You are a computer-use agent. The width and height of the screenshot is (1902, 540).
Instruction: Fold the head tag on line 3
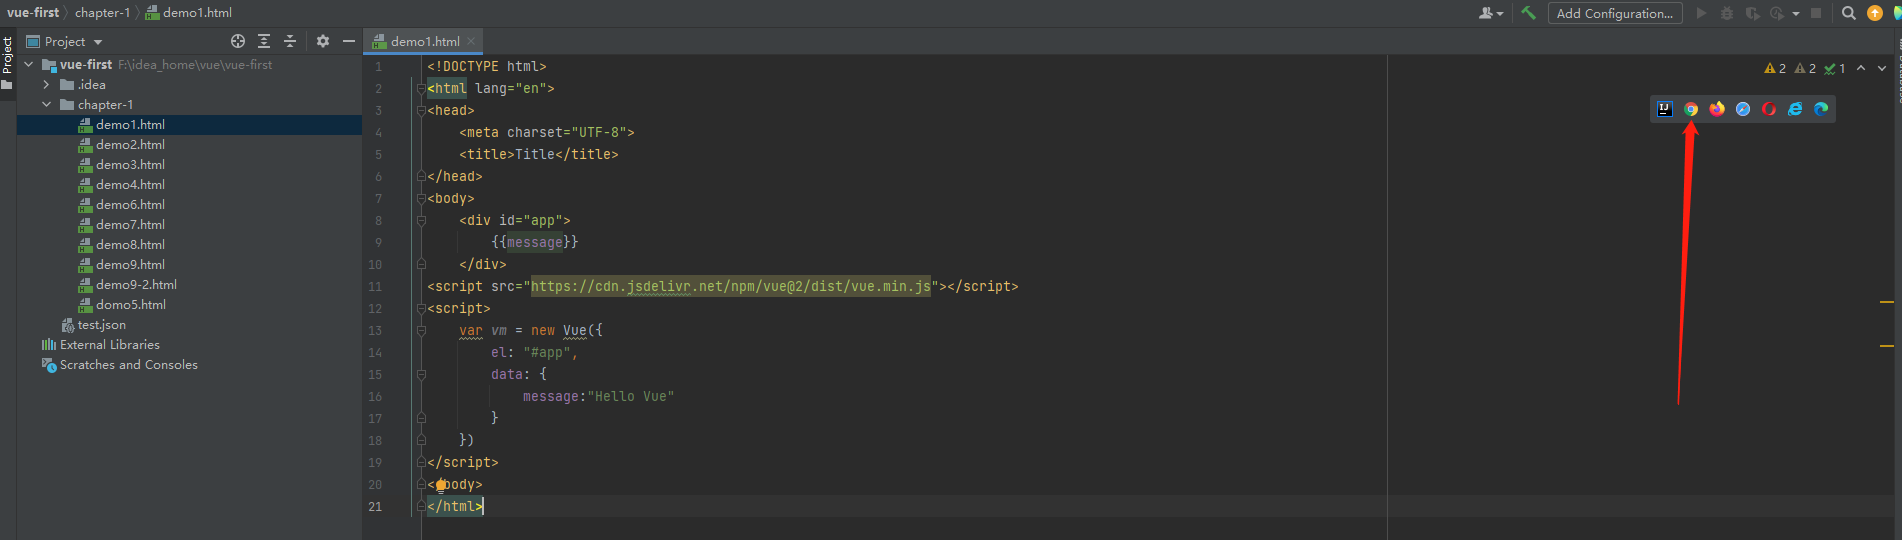pyautogui.click(x=421, y=110)
